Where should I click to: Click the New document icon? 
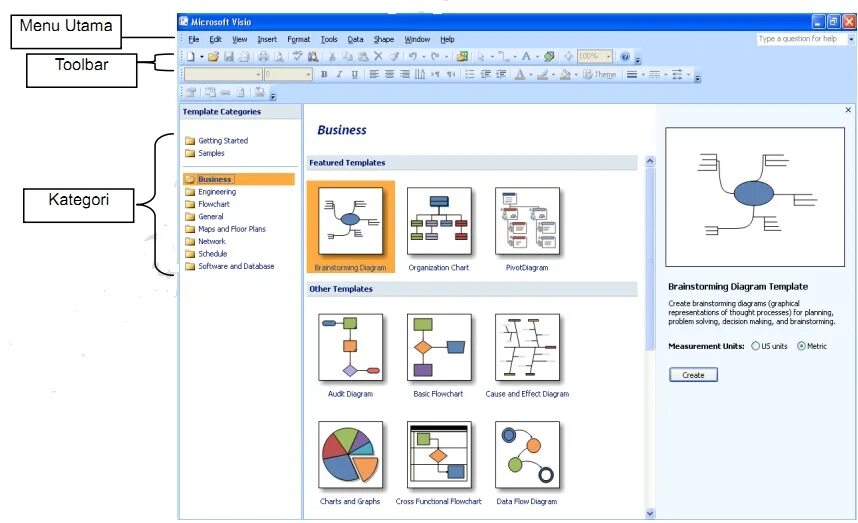tap(190, 56)
